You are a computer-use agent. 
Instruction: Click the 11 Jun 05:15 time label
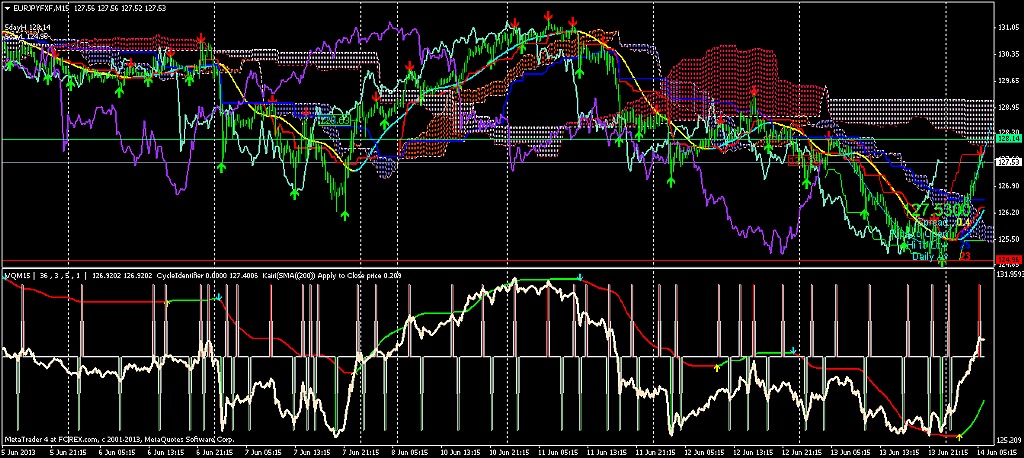click(557, 451)
